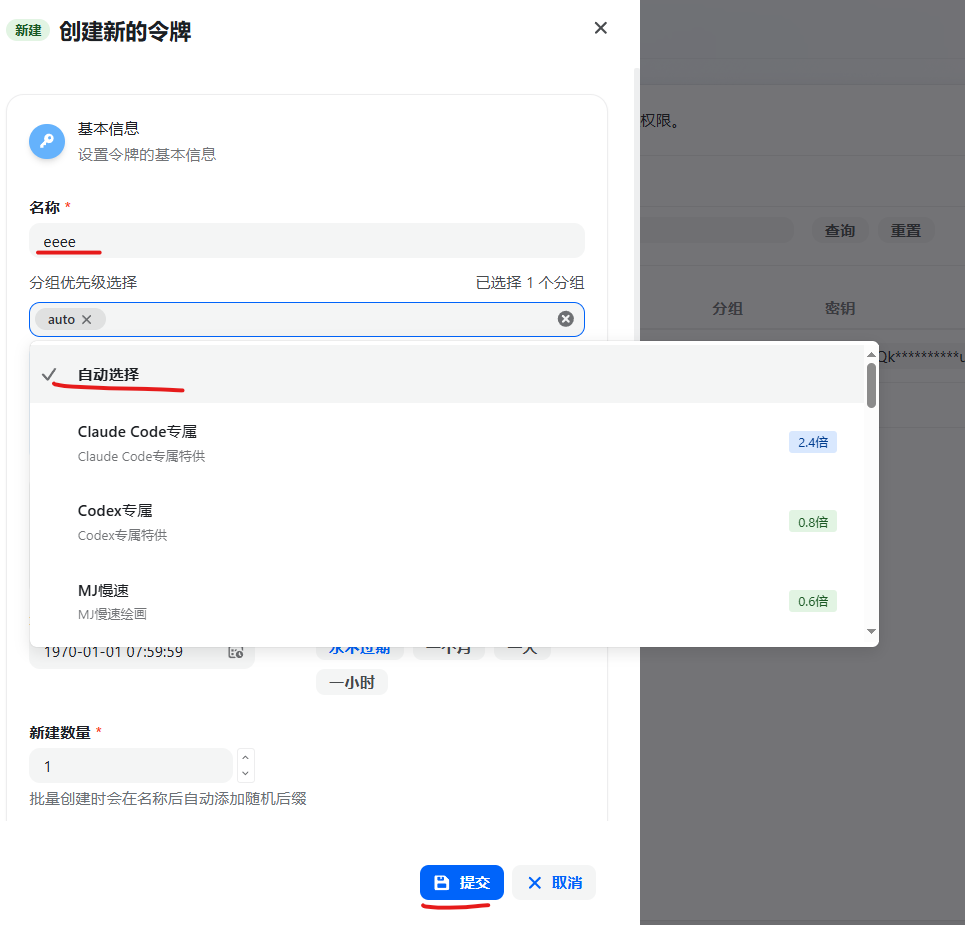Remove the auto chip using its × icon
The height and width of the screenshot is (925, 965).
tap(86, 318)
